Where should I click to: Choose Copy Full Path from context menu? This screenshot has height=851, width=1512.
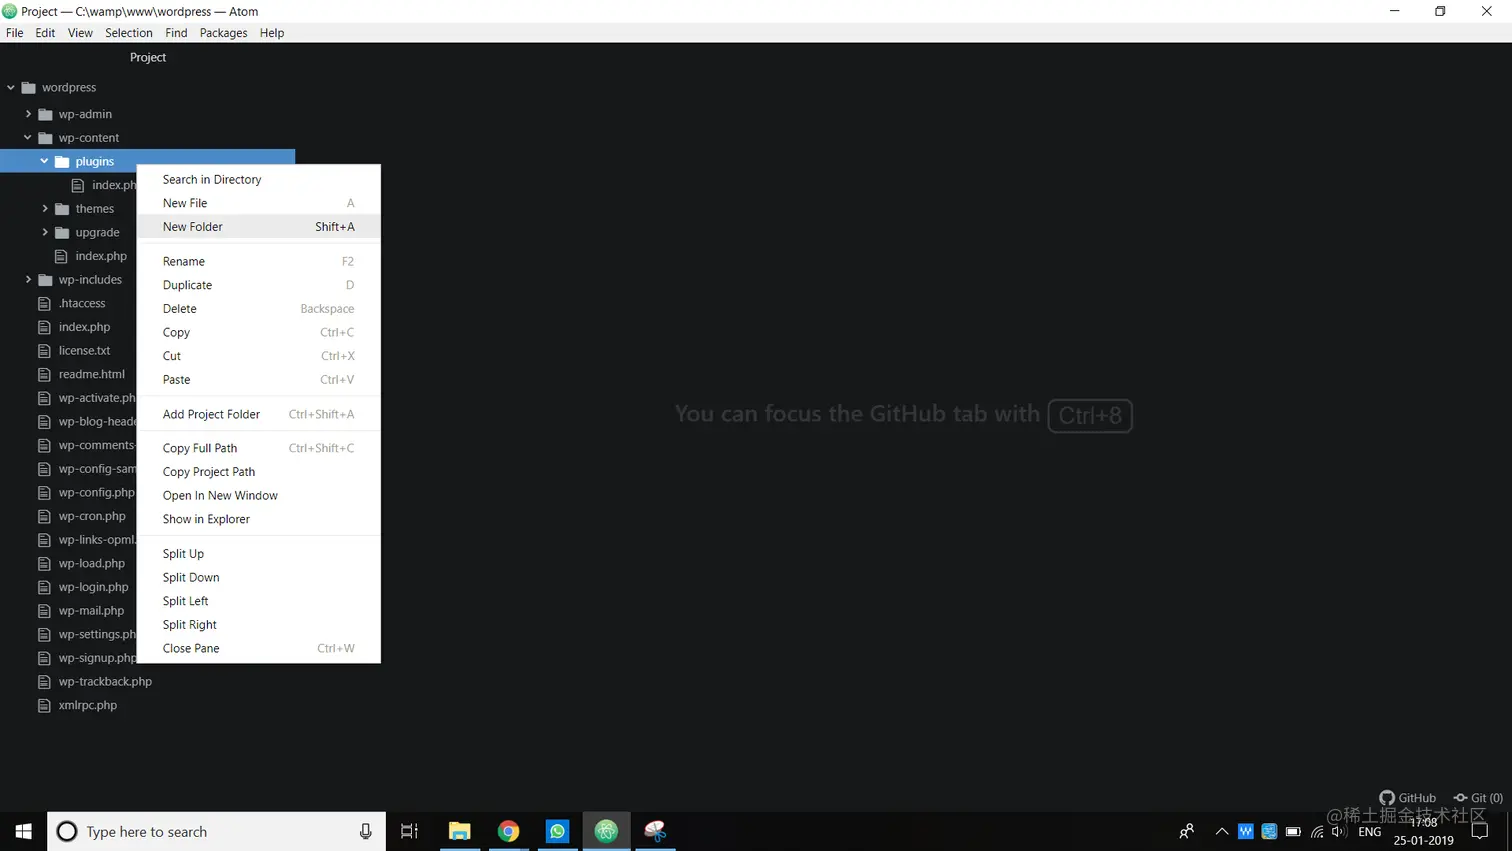[x=258, y=448]
